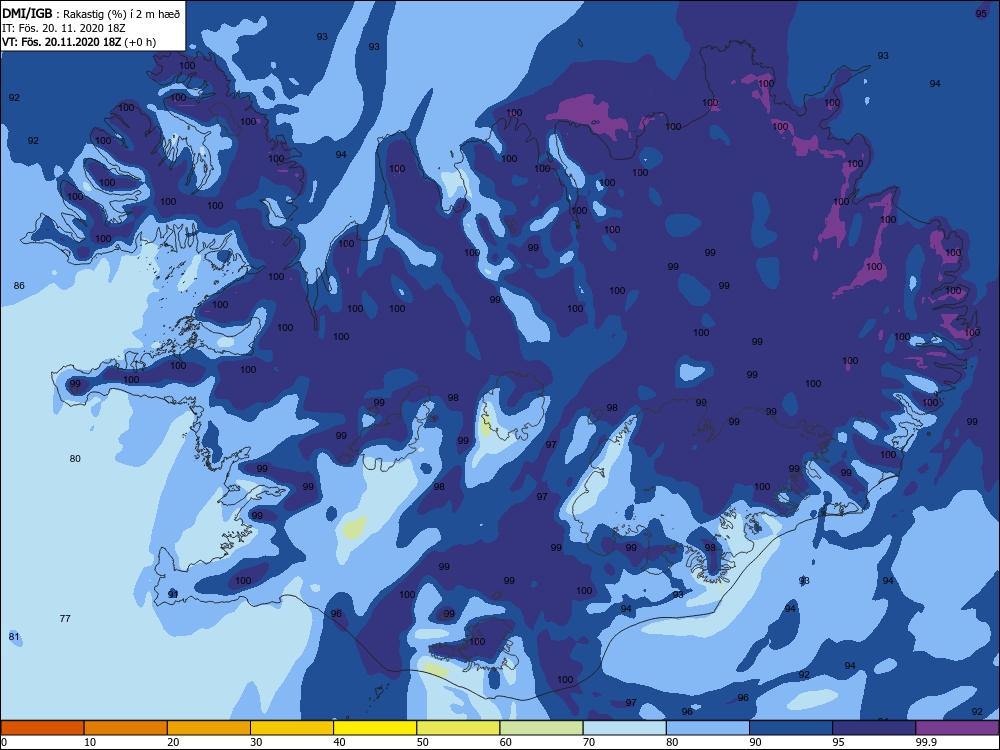
Task: Click the 'IT: Fös. 20. 11. 2020 18Z' line
Action: coord(64,28)
